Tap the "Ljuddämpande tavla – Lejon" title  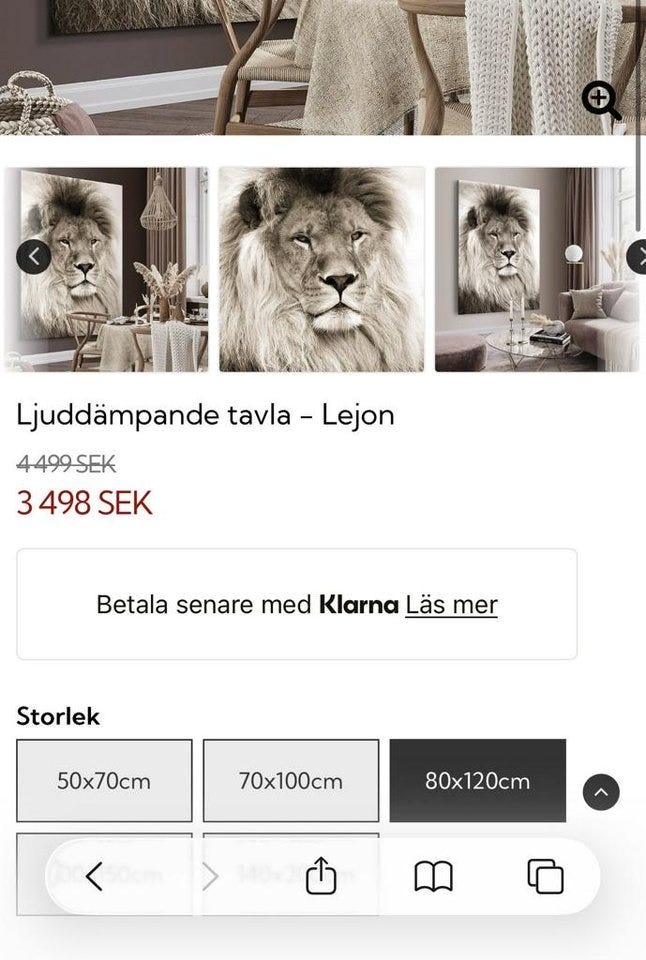click(x=205, y=414)
